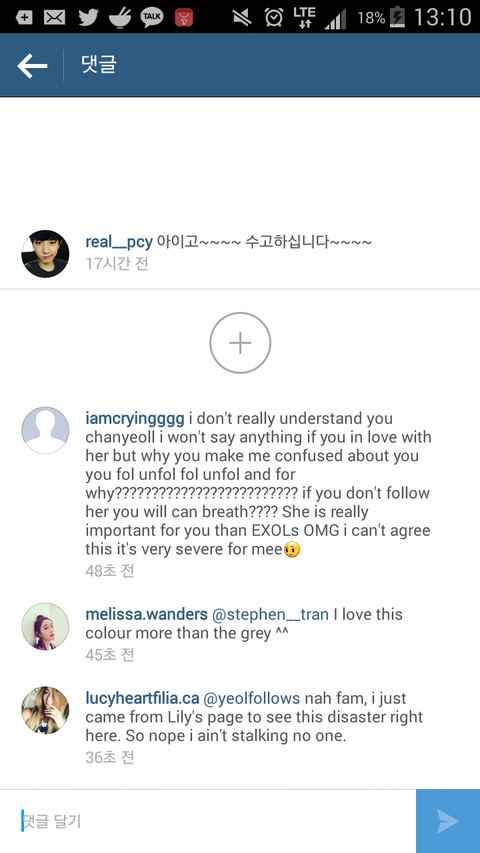
Task: Open Twitter notification in status bar
Action: [88, 17]
